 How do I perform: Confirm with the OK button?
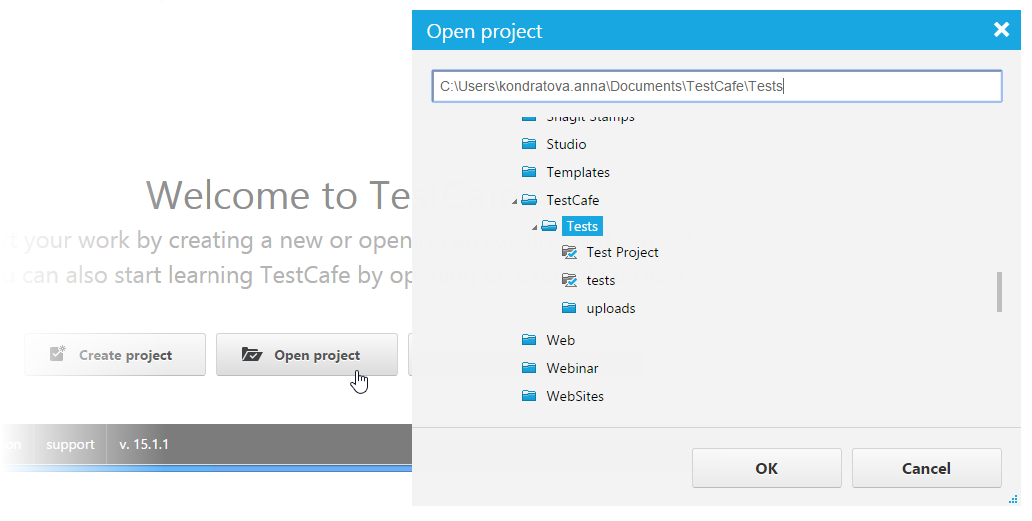coord(767,468)
